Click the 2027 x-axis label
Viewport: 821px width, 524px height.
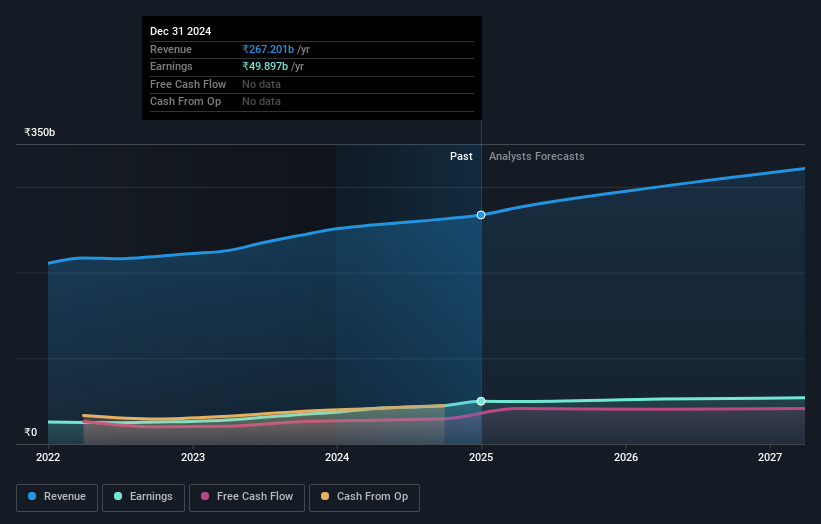pyautogui.click(x=770, y=458)
